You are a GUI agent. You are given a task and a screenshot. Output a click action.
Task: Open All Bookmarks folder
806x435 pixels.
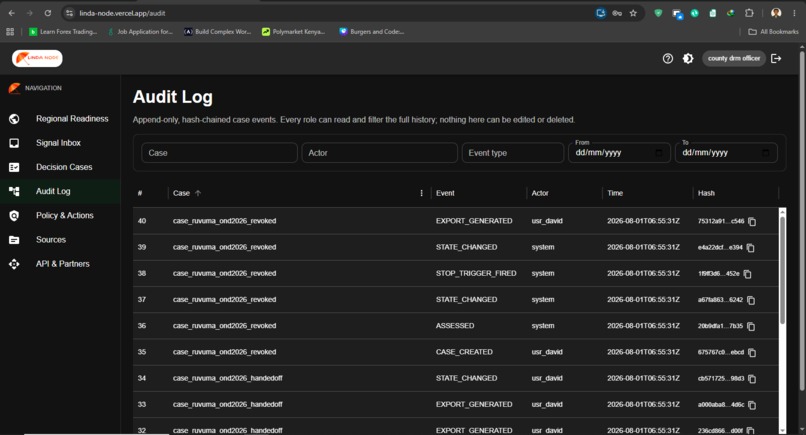tap(773, 32)
